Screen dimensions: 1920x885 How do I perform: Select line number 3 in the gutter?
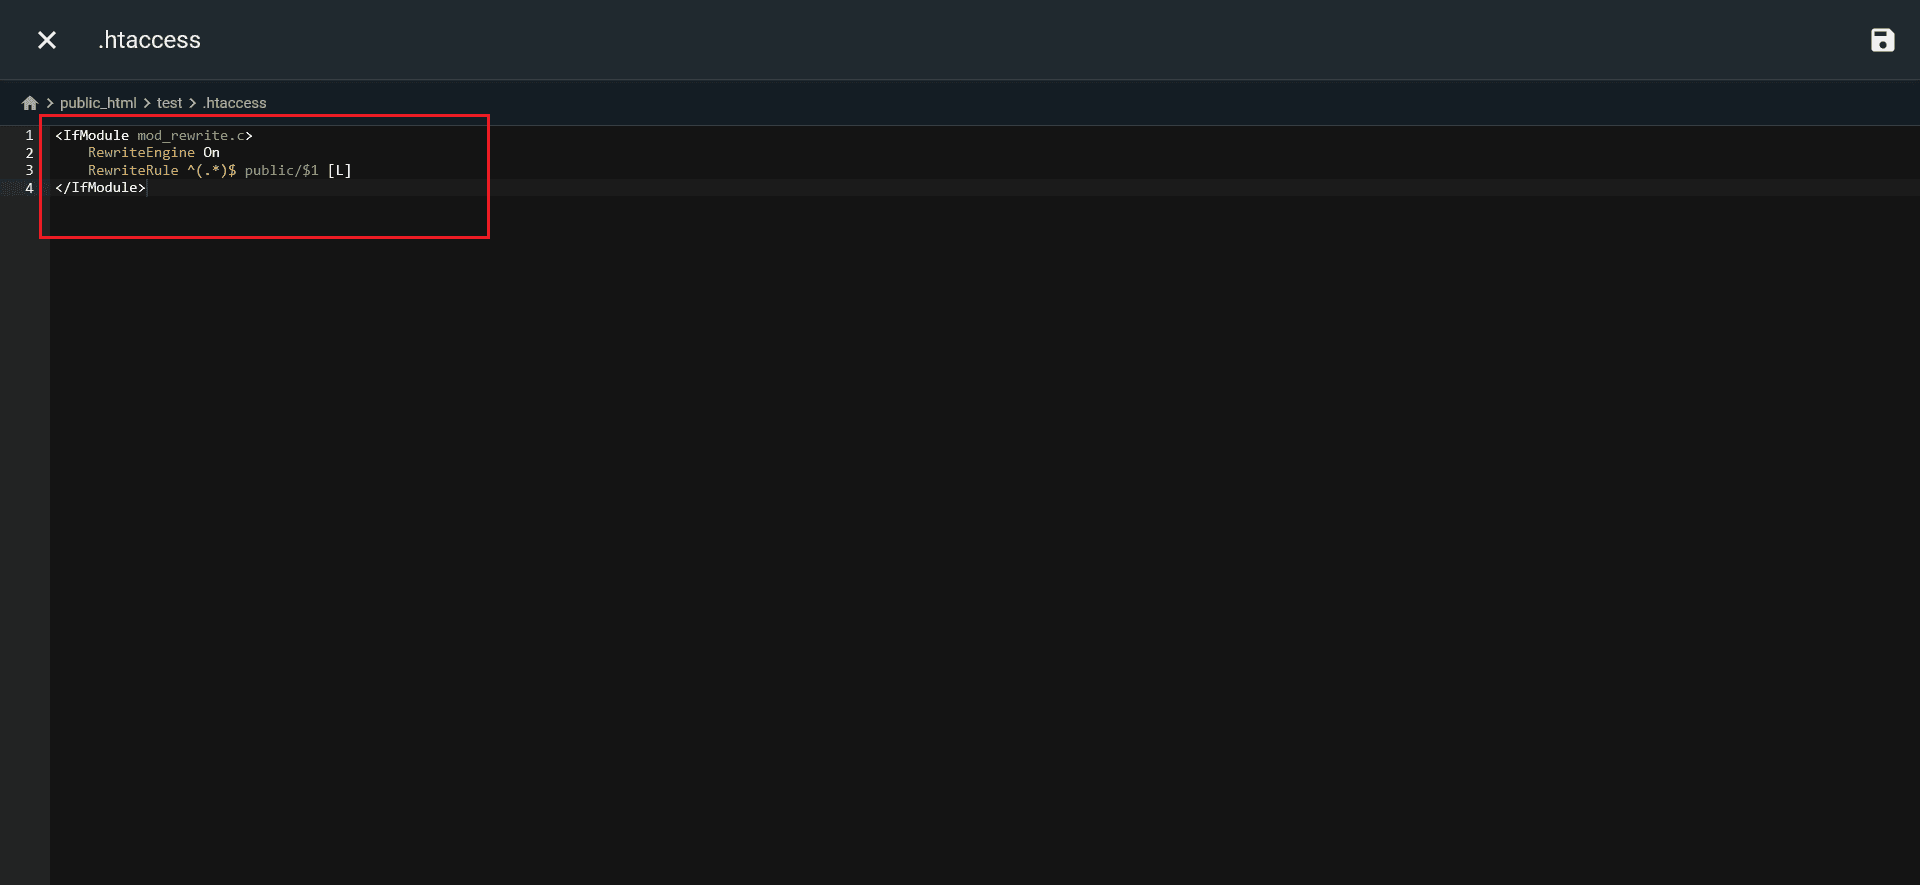pyautogui.click(x=29, y=171)
